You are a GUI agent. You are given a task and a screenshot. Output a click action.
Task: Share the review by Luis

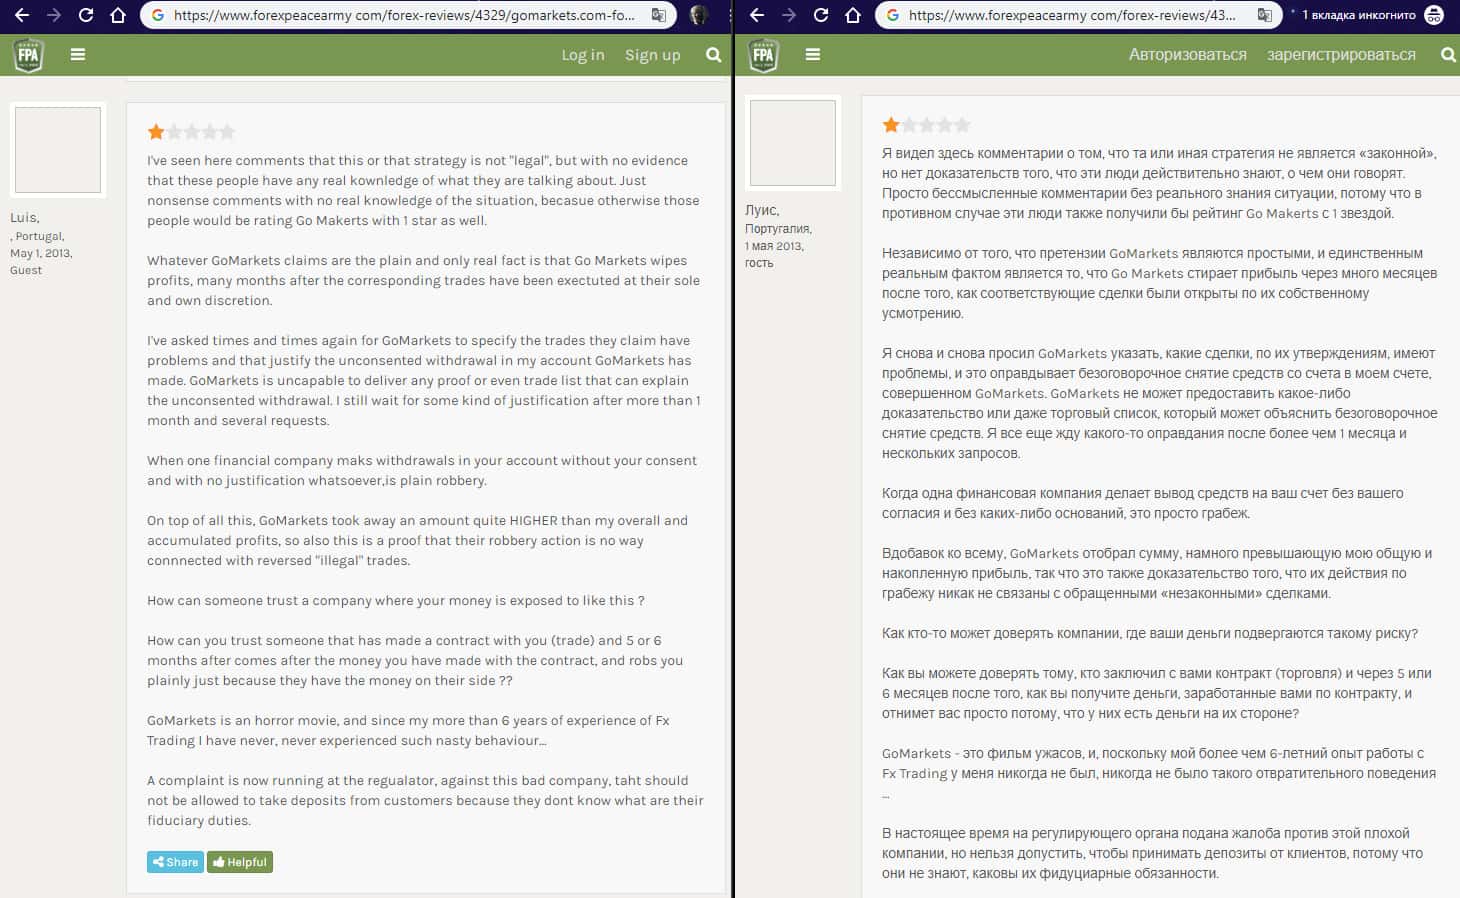tap(175, 862)
